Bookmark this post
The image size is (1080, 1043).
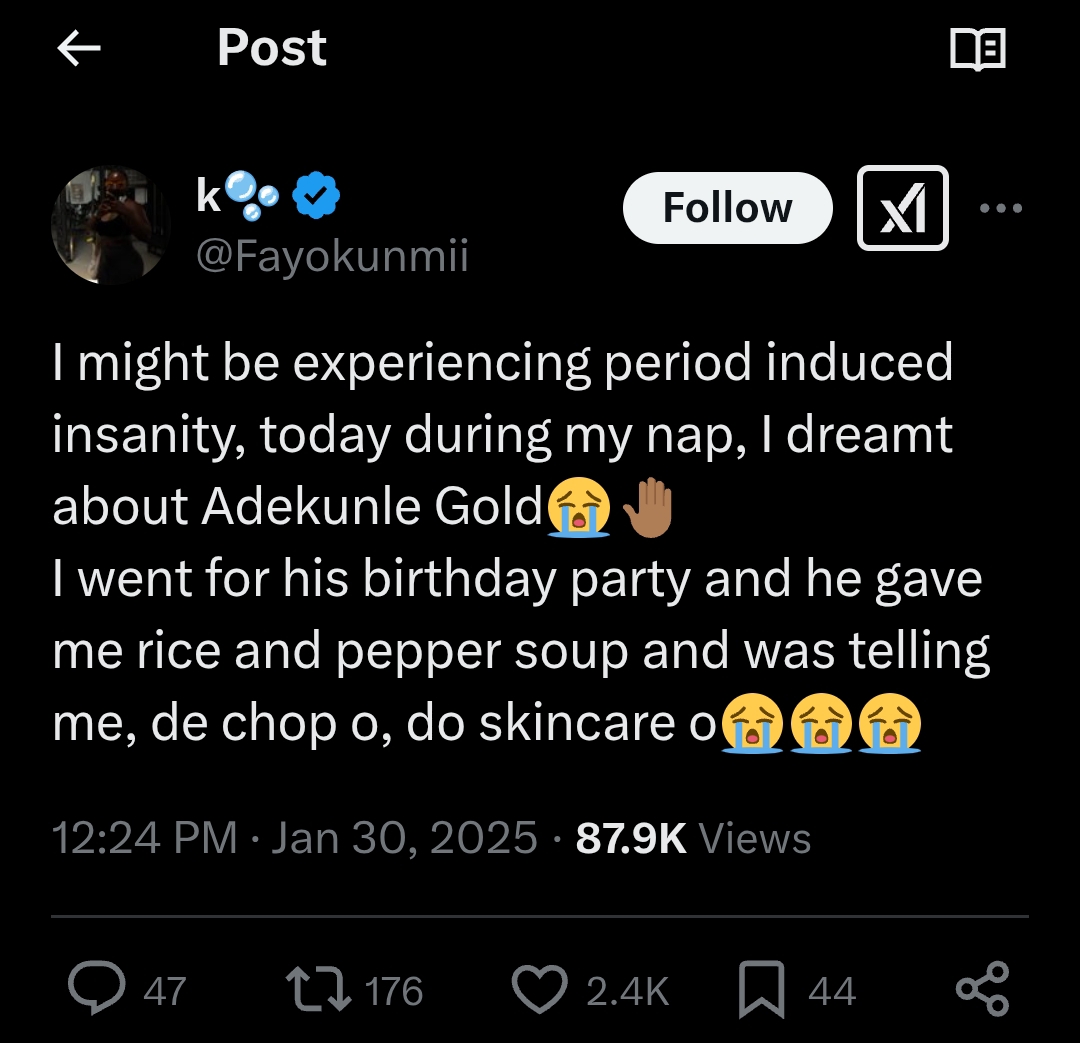click(x=761, y=990)
